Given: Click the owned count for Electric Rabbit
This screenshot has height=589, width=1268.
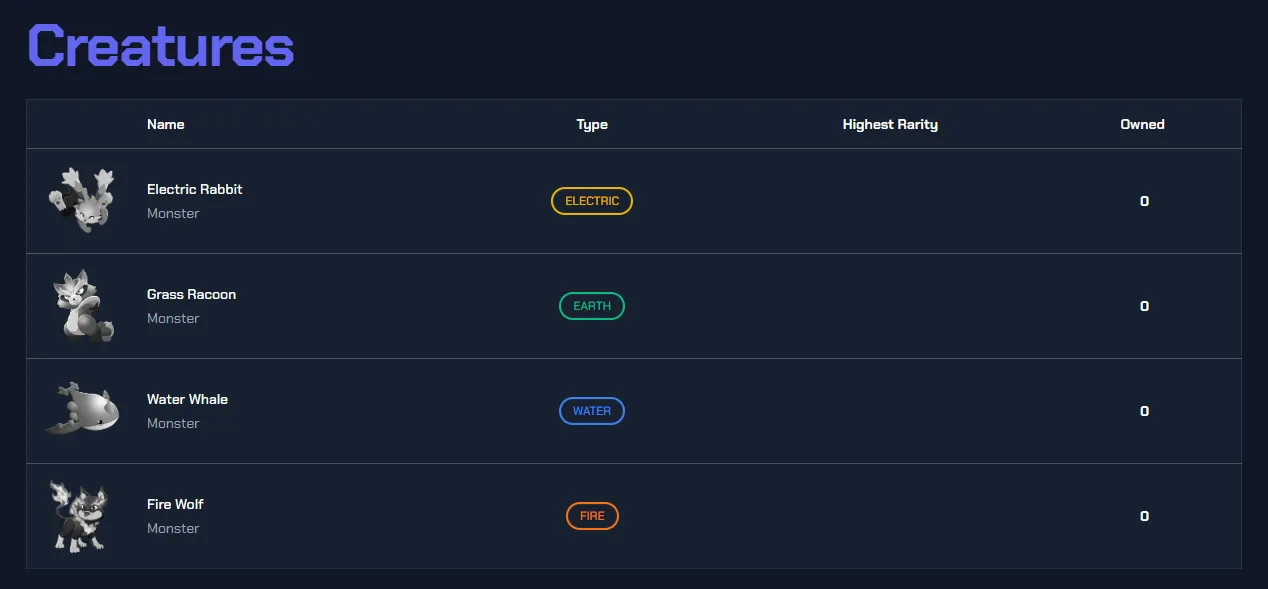Looking at the screenshot, I should click(x=1145, y=201).
